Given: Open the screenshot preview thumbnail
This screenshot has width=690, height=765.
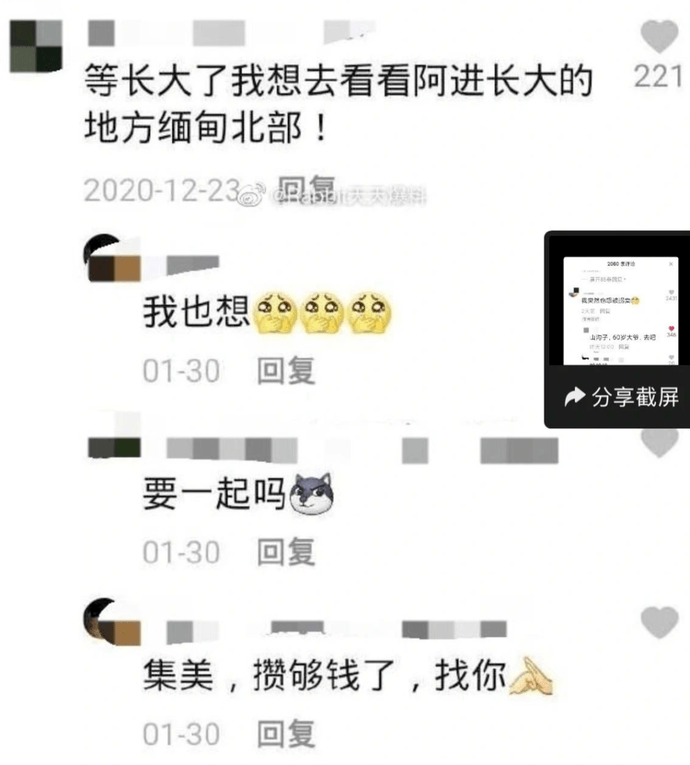Looking at the screenshot, I should [x=621, y=311].
